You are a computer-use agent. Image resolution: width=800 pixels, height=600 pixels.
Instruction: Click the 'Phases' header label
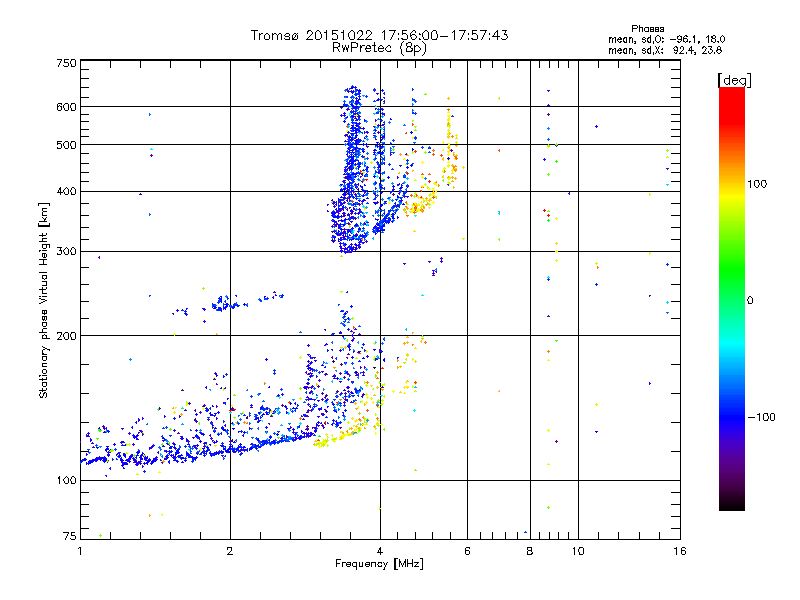647,29
